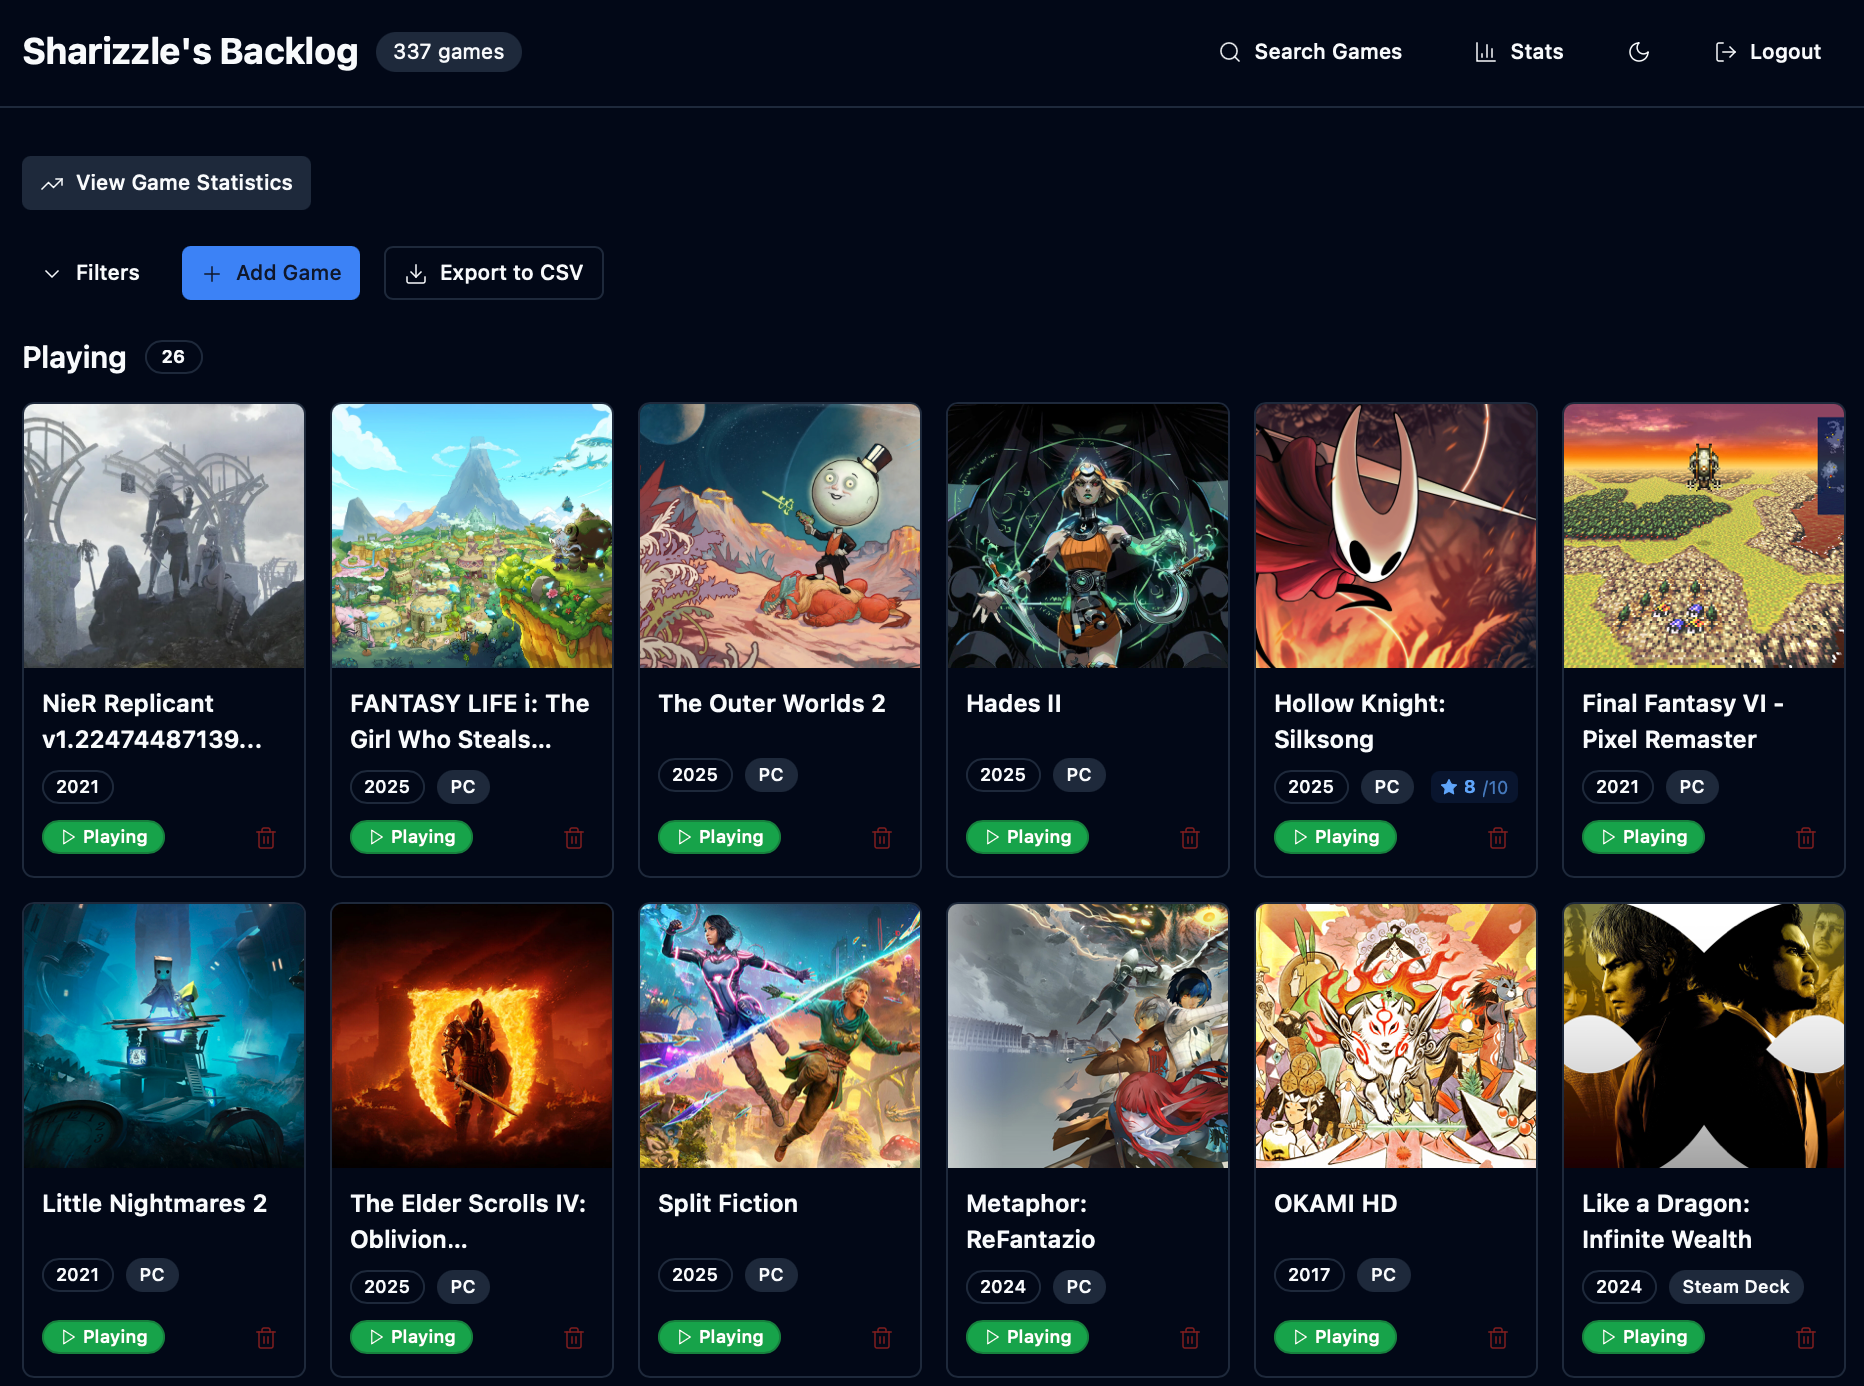Click Export to CSV
1864x1386 pixels.
tap(493, 272)
